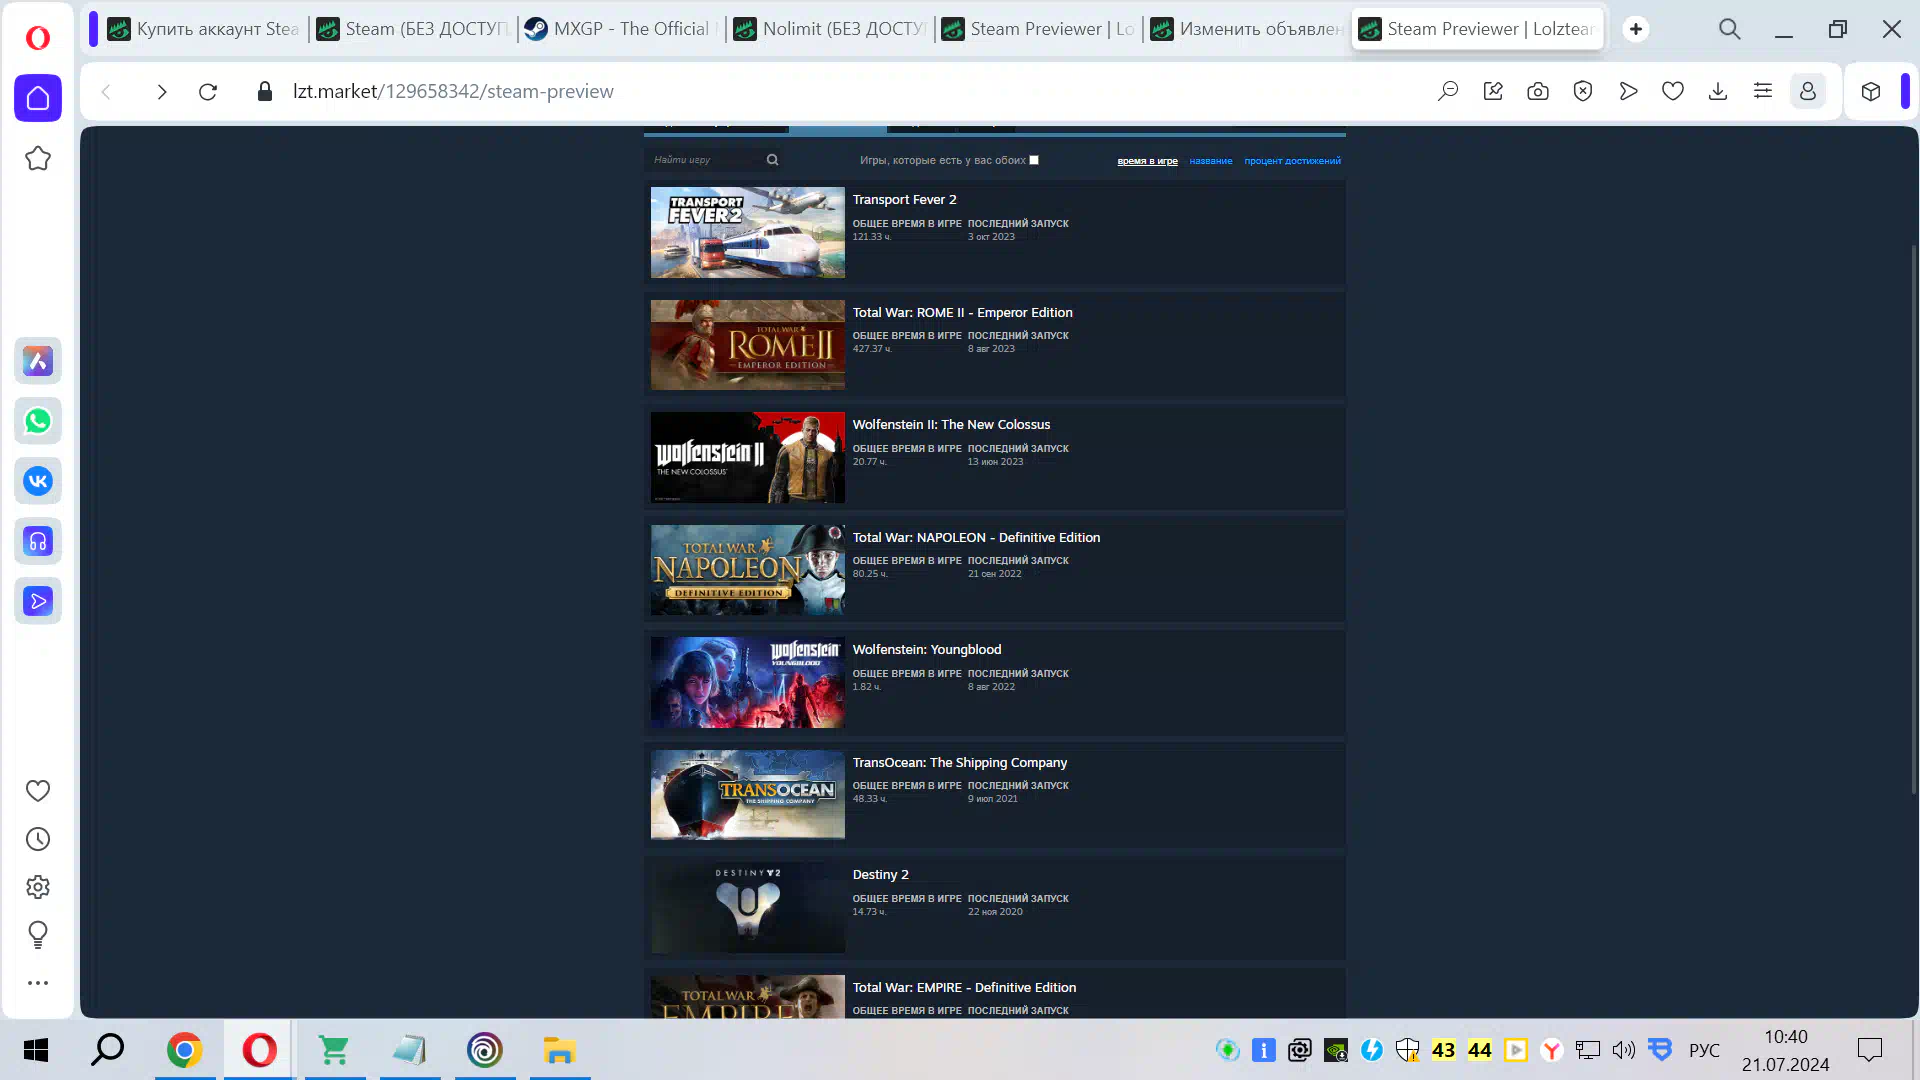This screenshot has height=1080, width=1920.
Task: Open TransOcean: The Shipping Company title
Action: coord(959,763)
